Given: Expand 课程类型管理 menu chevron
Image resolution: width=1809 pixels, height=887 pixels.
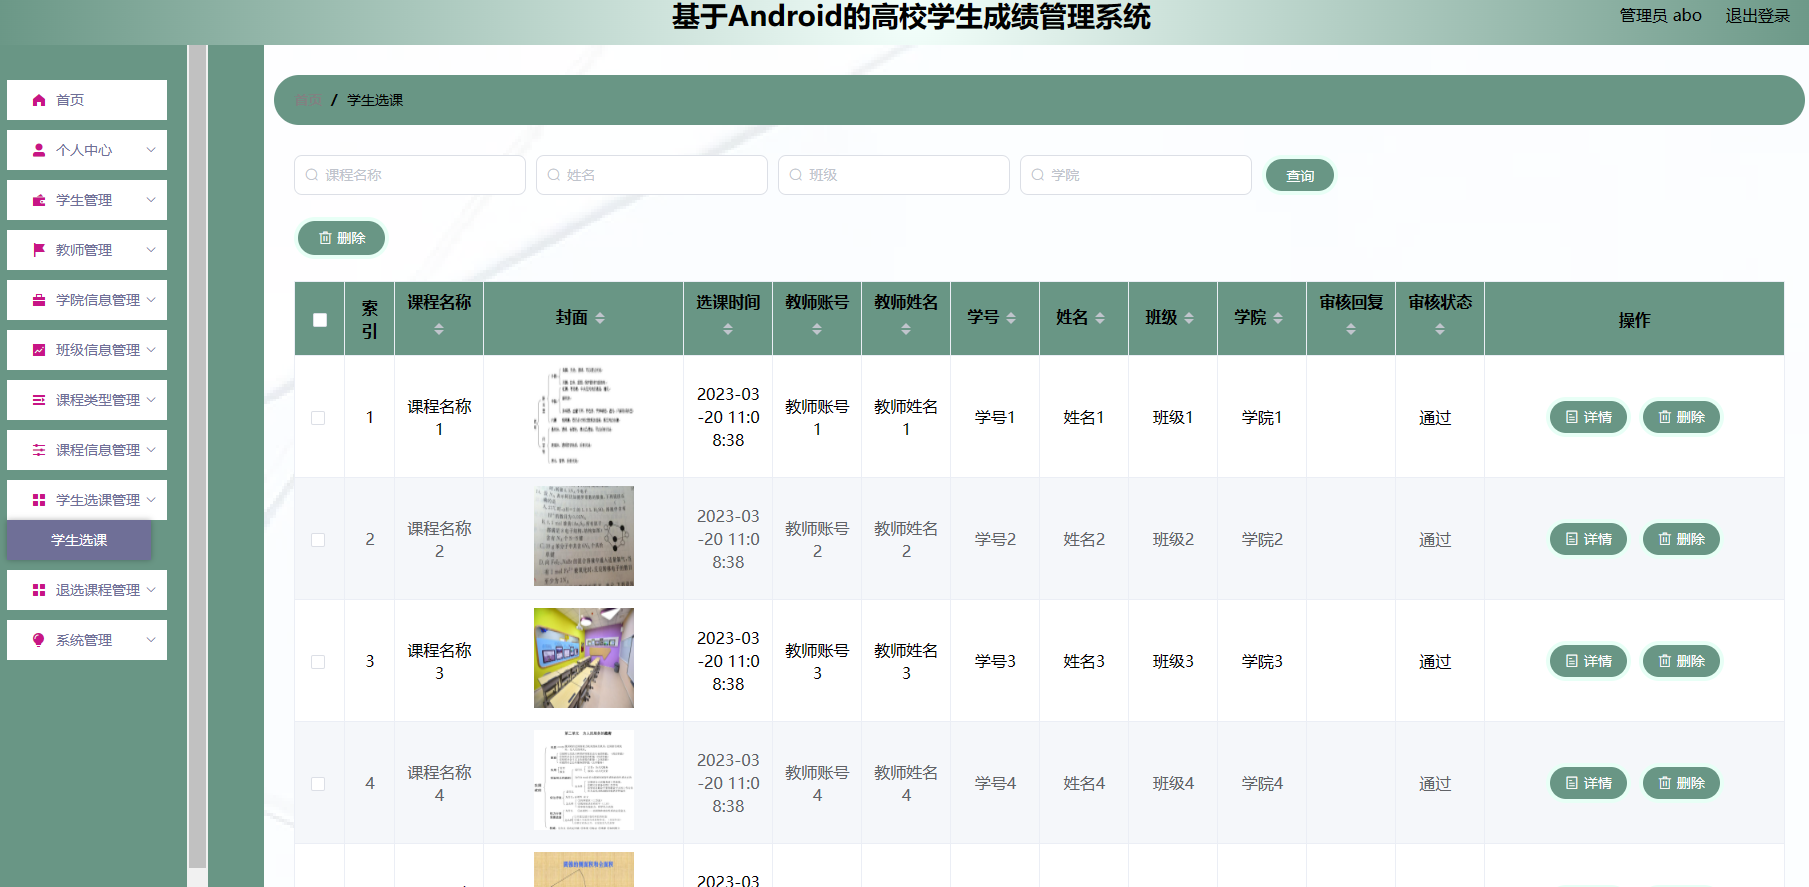Looking at the screenshot, I should (x=151, y=400).
